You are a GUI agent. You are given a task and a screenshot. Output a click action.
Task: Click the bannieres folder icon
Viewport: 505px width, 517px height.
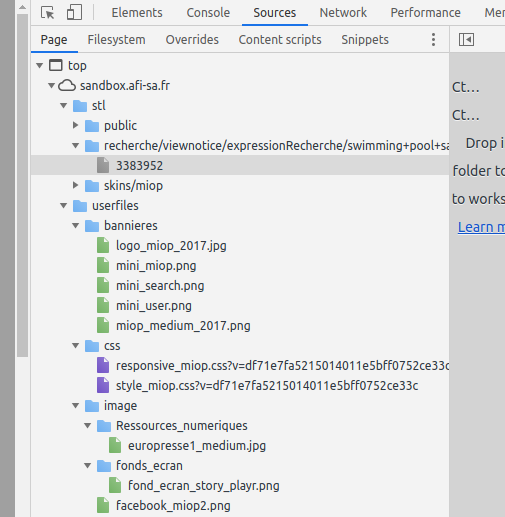coord(92,226)
